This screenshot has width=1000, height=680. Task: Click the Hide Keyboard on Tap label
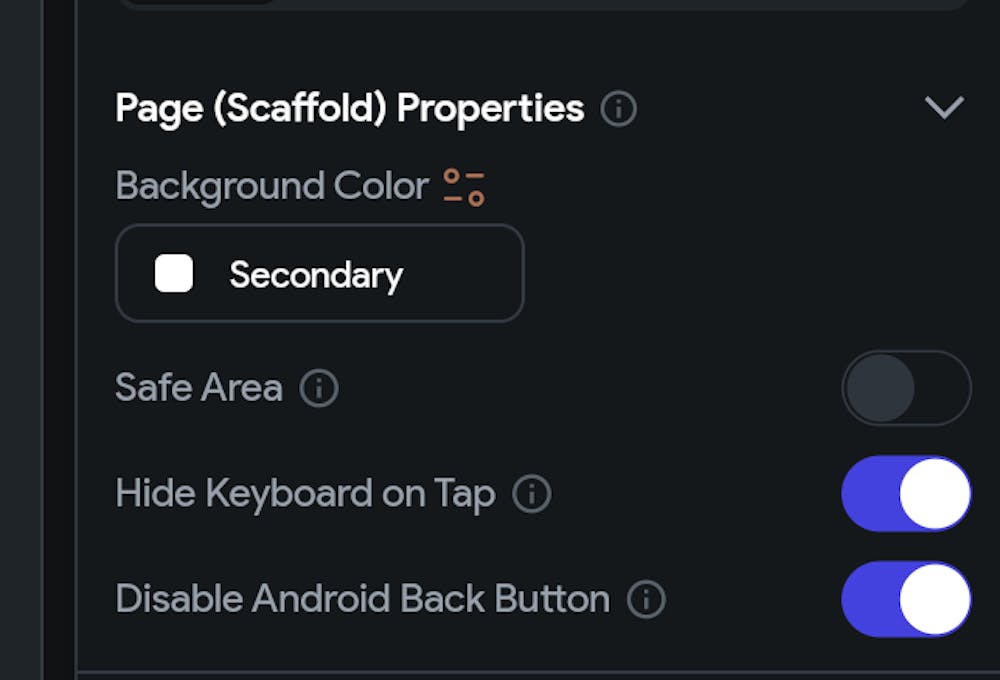point(305,494)
